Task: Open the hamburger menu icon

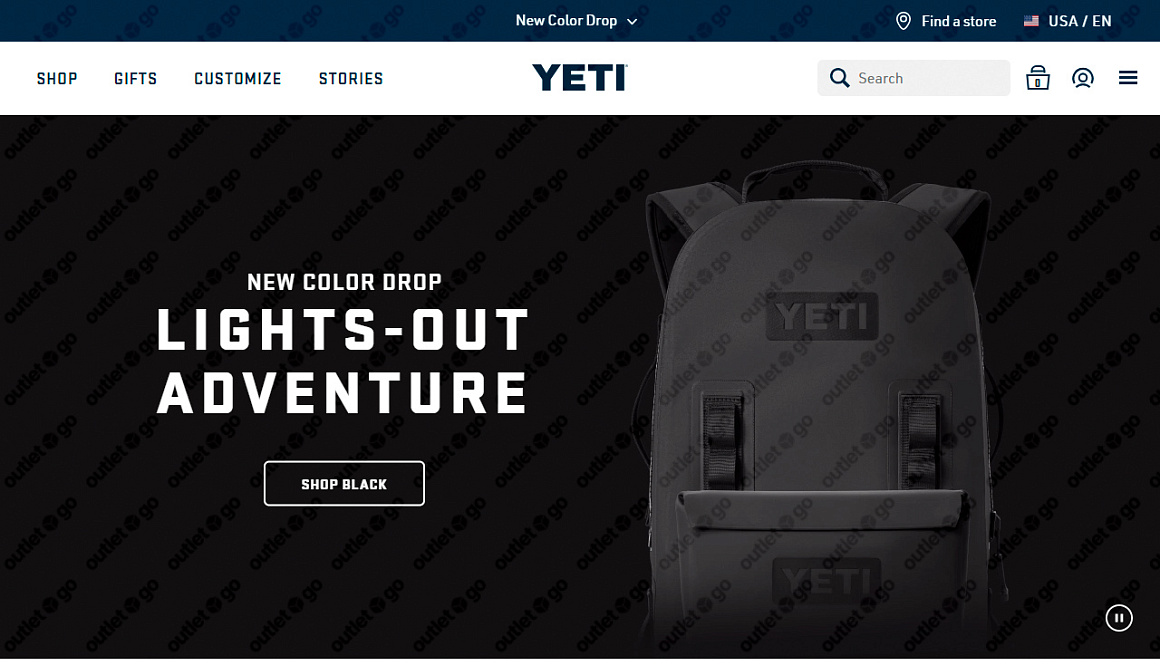Action: [1127, 78]
